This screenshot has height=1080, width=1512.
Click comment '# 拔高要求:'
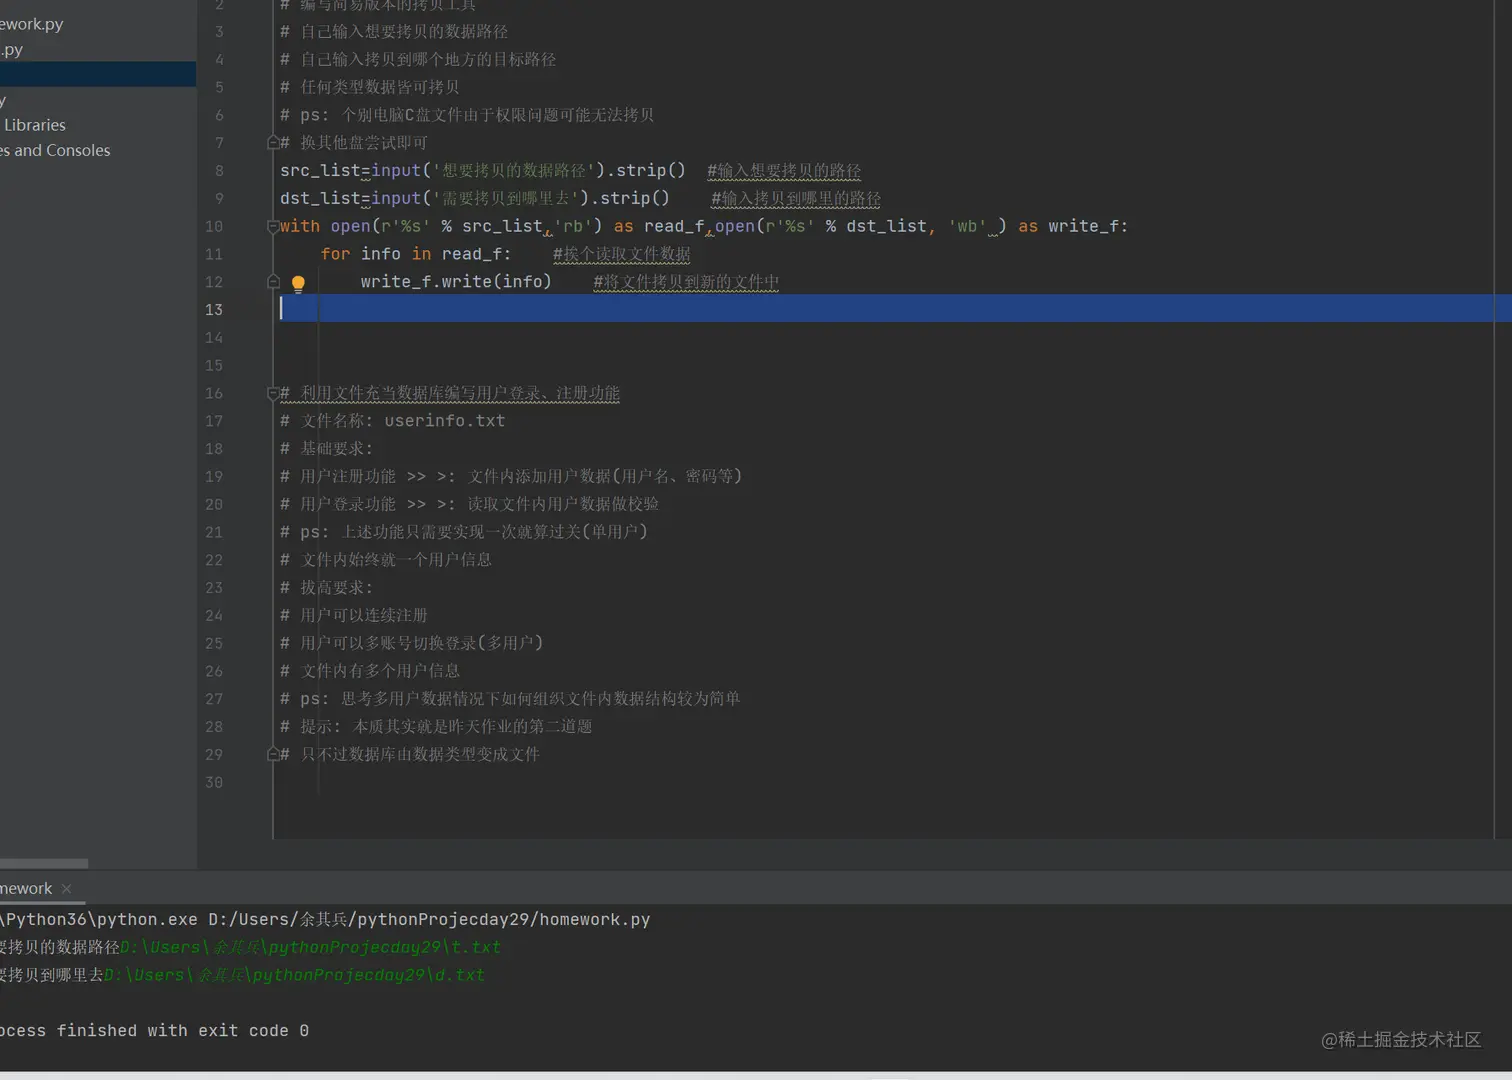(x=327, y=588)
